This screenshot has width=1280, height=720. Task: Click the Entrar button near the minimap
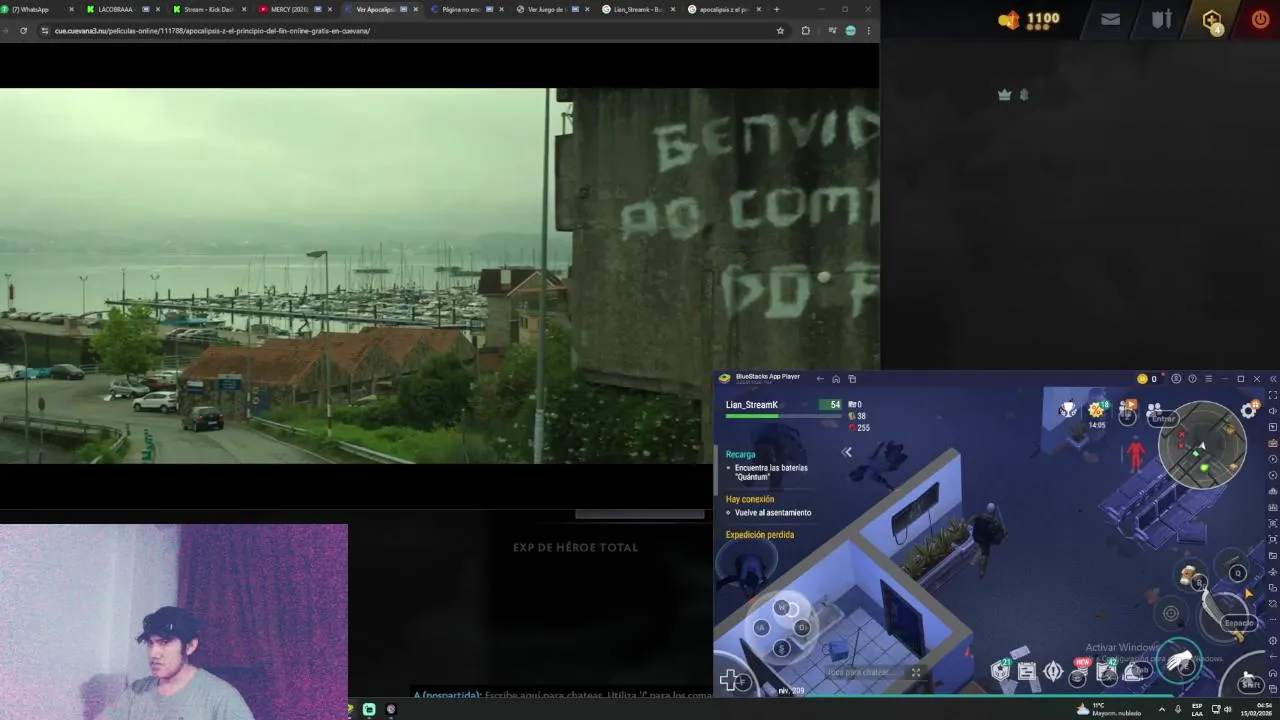coord(1162,418)
